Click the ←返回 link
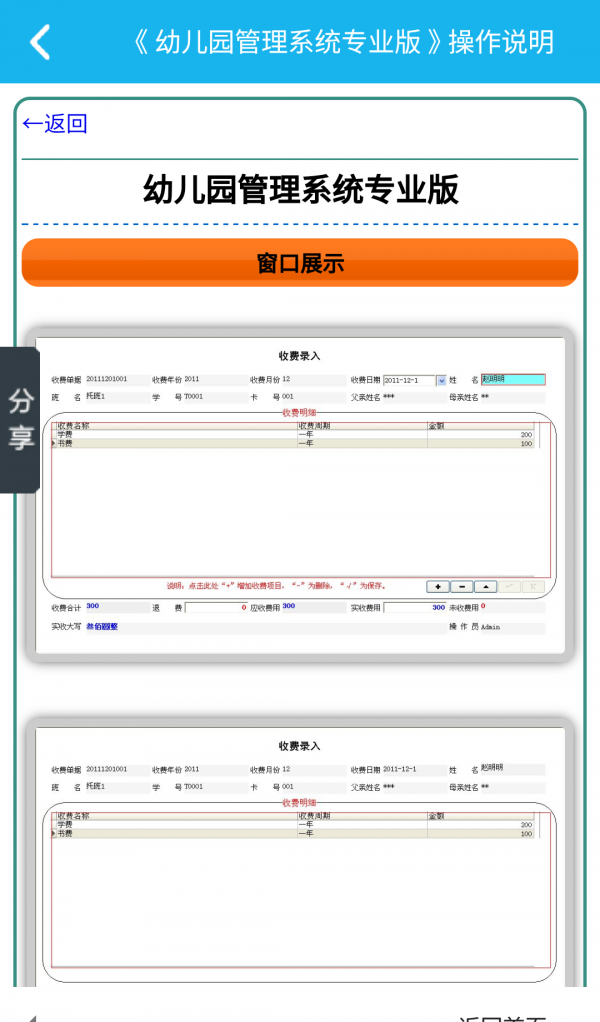This screenshot has height=1022, width=600. click(55, 123)
